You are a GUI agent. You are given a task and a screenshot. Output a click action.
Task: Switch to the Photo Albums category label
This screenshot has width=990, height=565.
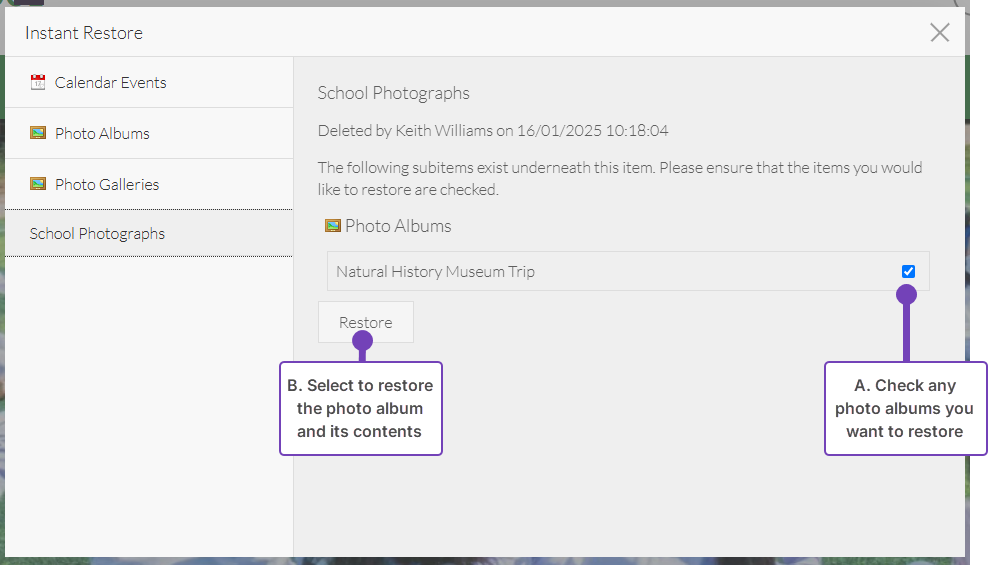(102, 134)
